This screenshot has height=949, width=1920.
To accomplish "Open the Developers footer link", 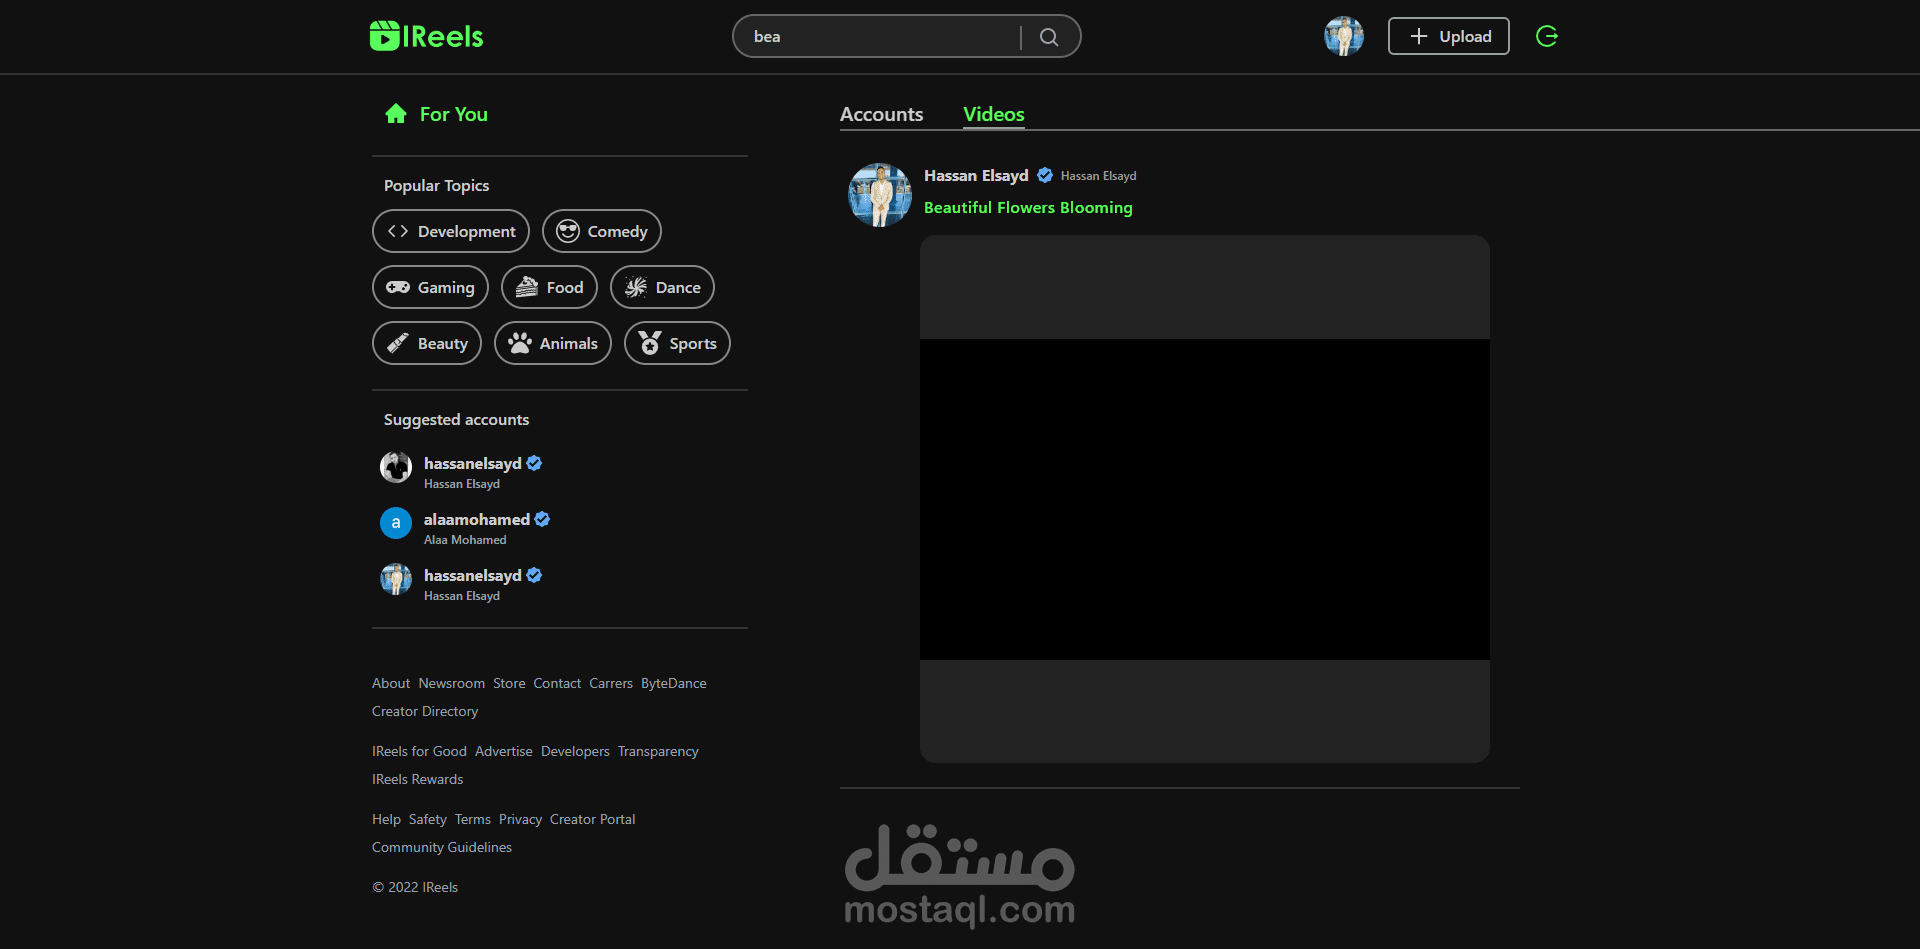I will coord(575,751).
